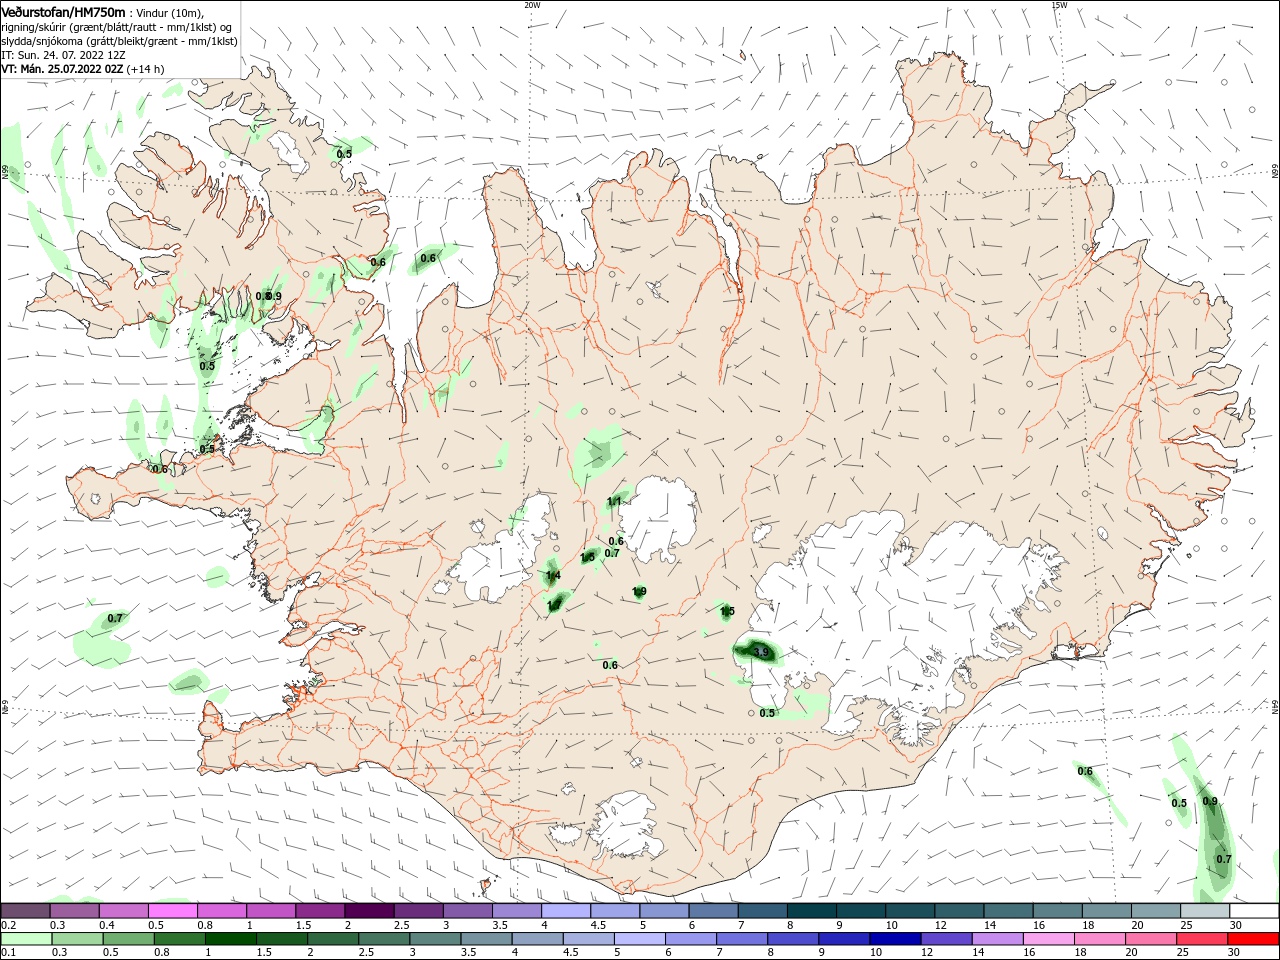This screenshot has height=960, width=1280.
Task: Pick the pale green swatch labeled 0.1 in the lower legend
Action: click(27, 939)
